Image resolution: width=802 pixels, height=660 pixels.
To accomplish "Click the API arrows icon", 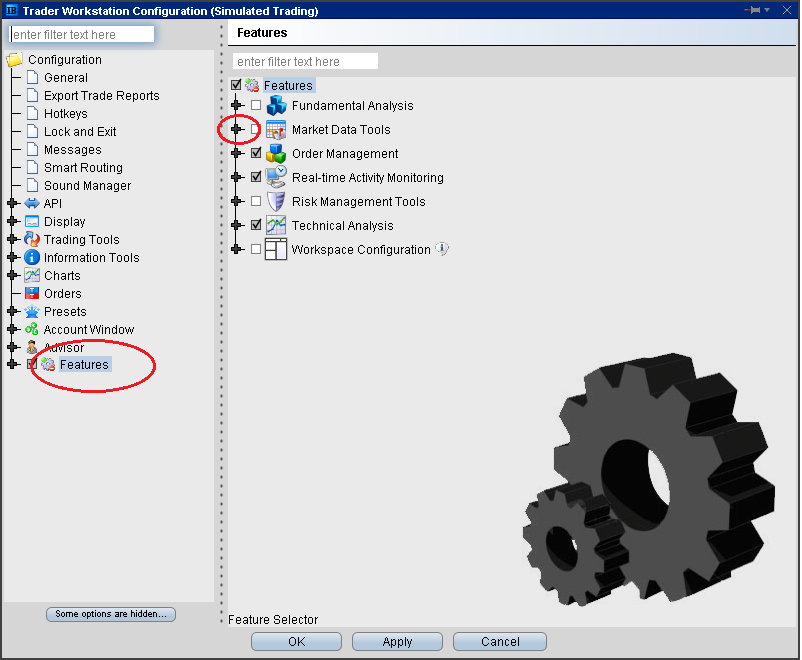I will point(32,203).
